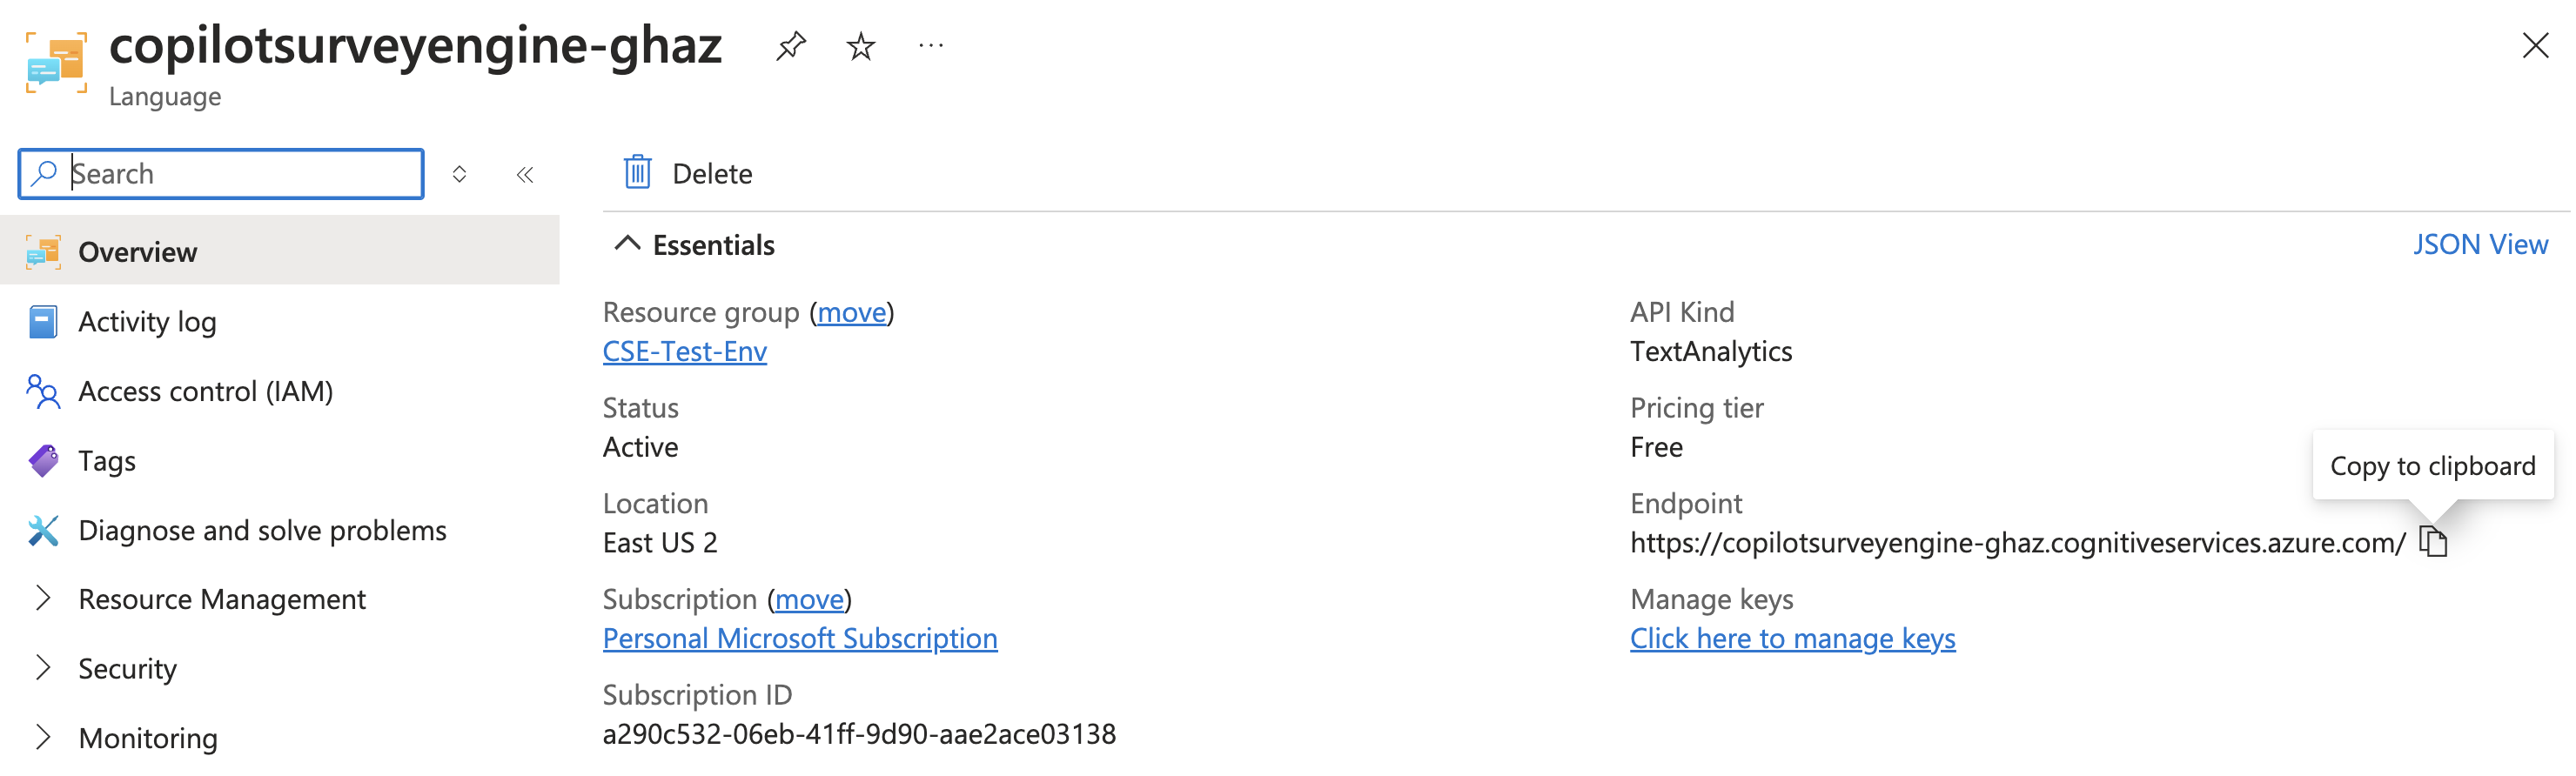Open the more options ellipsis menu
Screen dimensions: 2576x776
pyautogui.click(x=931, y=46)
